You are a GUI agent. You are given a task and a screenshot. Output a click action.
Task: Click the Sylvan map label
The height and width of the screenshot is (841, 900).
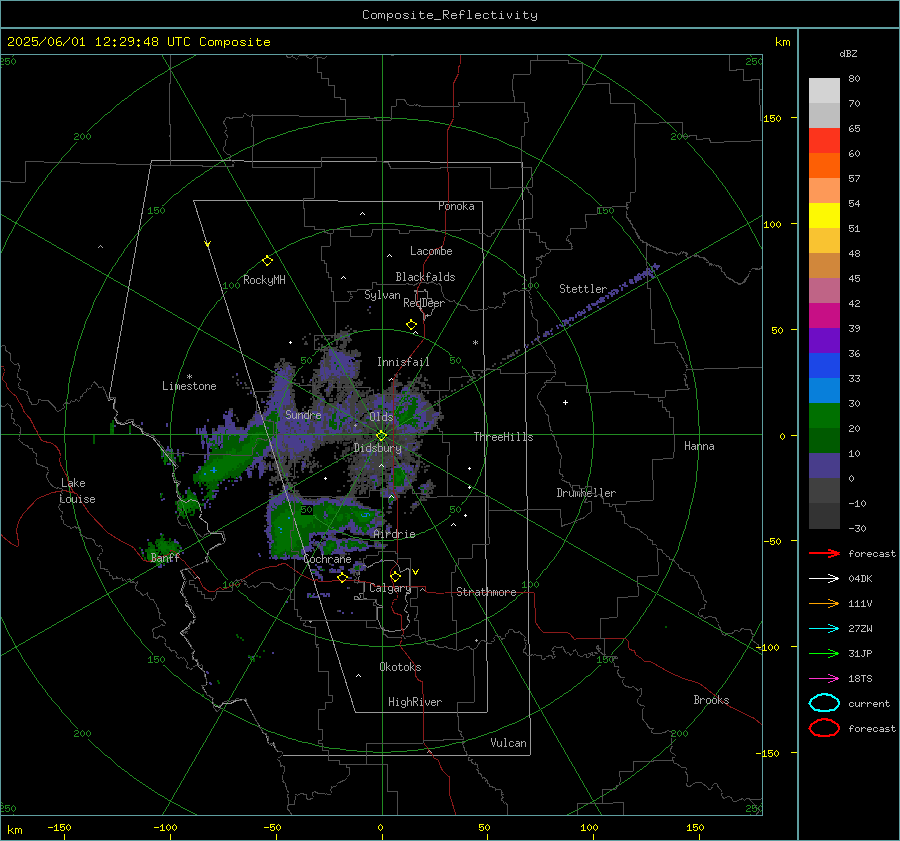pos(382,295)
